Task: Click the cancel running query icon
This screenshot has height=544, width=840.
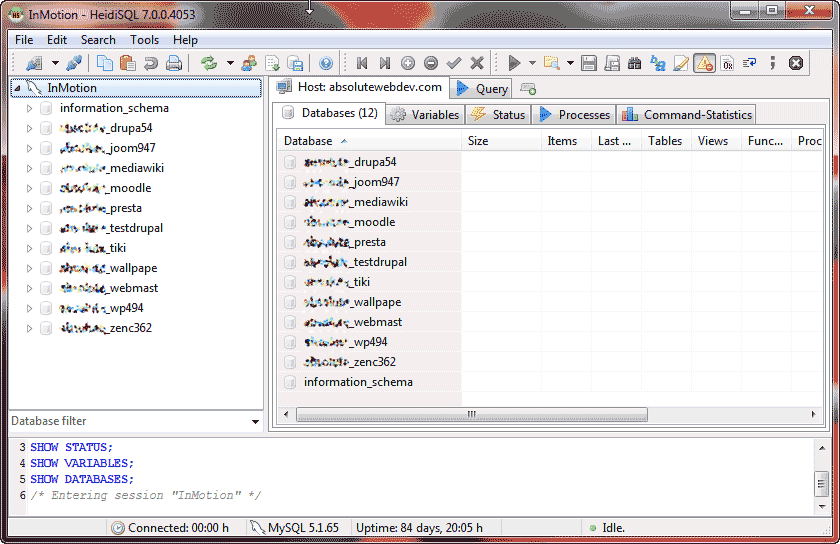Action: [x=796, y=63]
